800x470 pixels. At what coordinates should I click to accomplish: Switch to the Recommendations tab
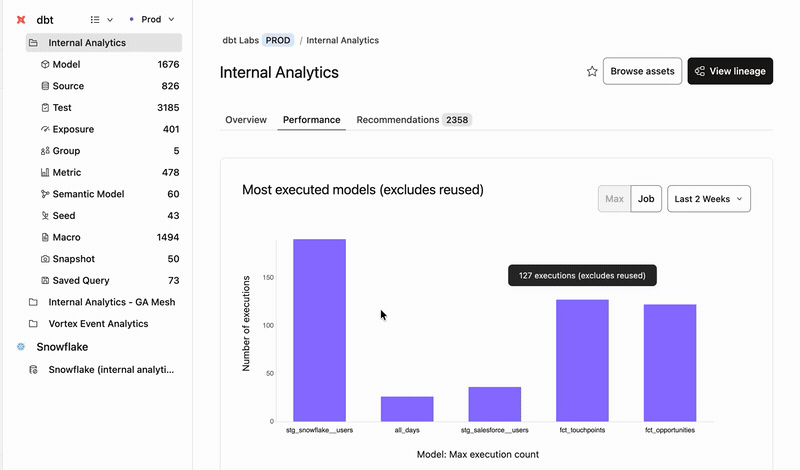pyautogui.click(x=414, y=120)
